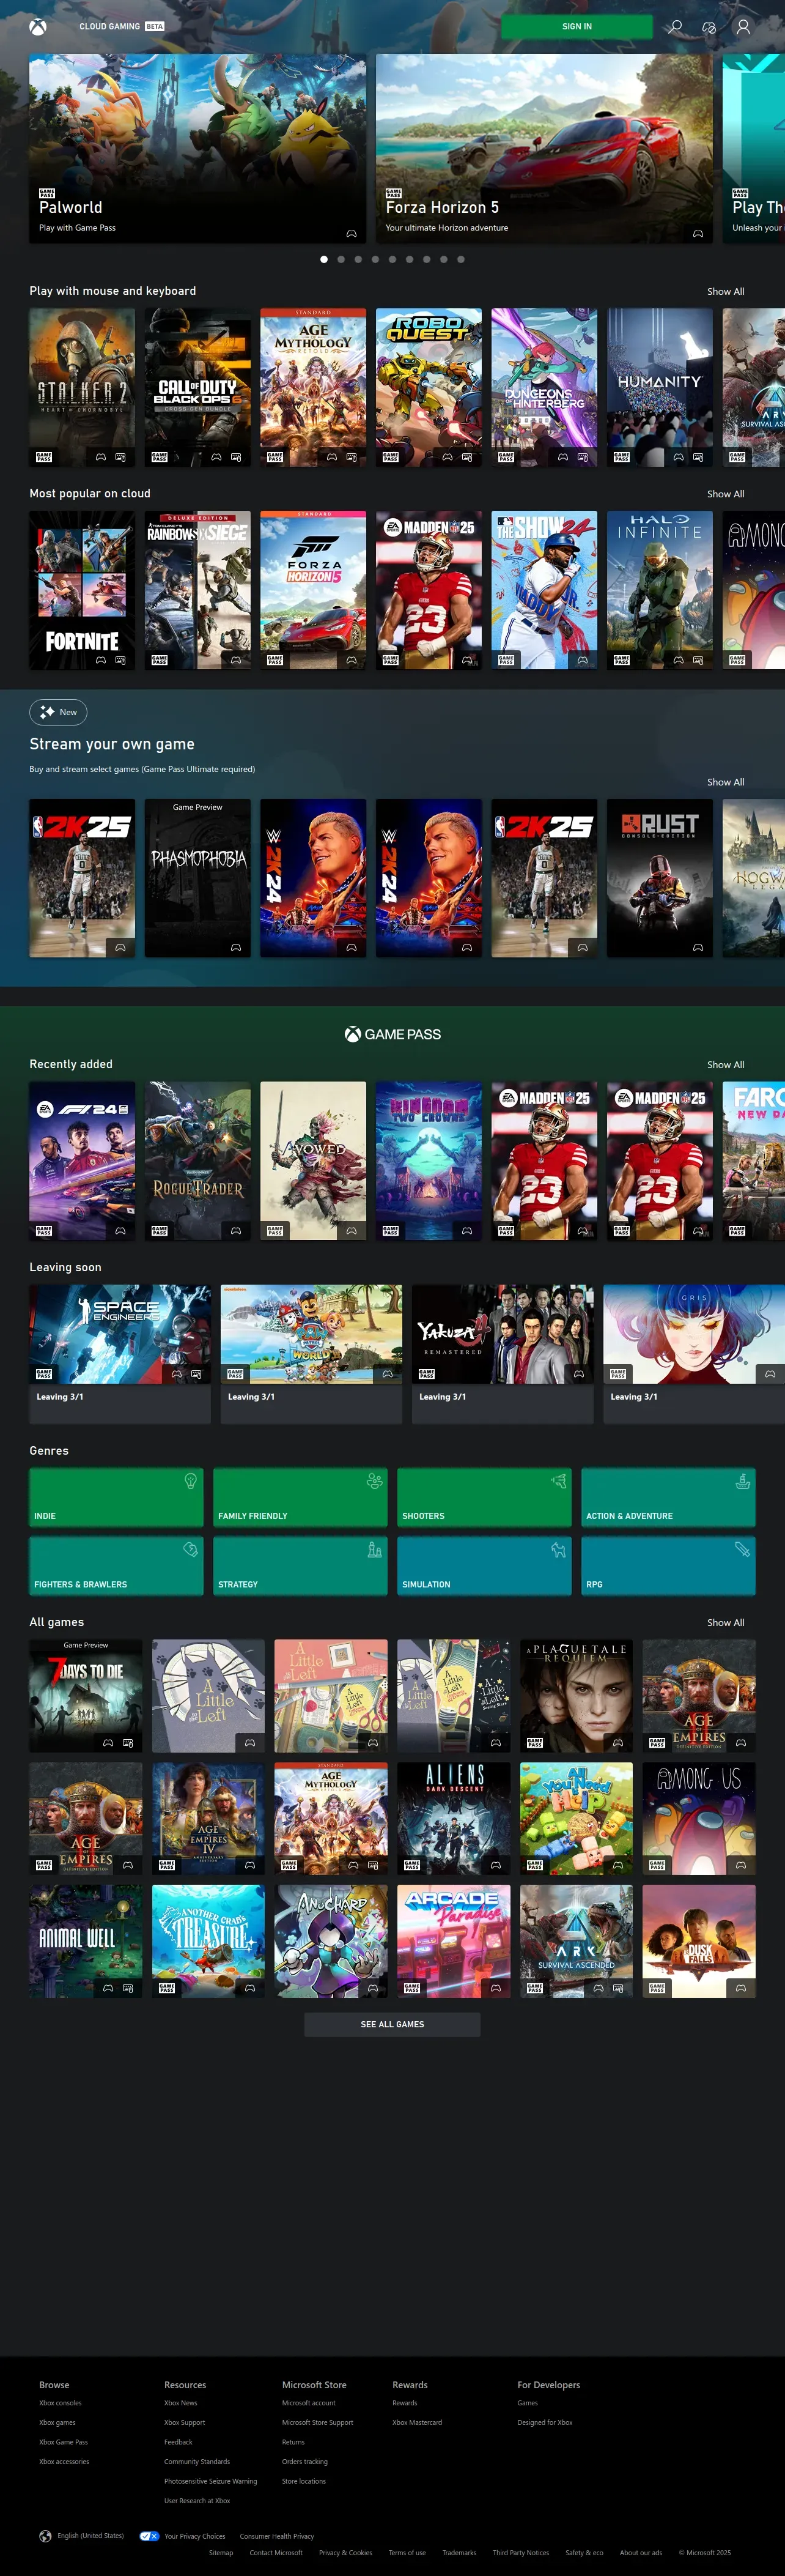Open the Privacy & Cookies footer link

345,2553
